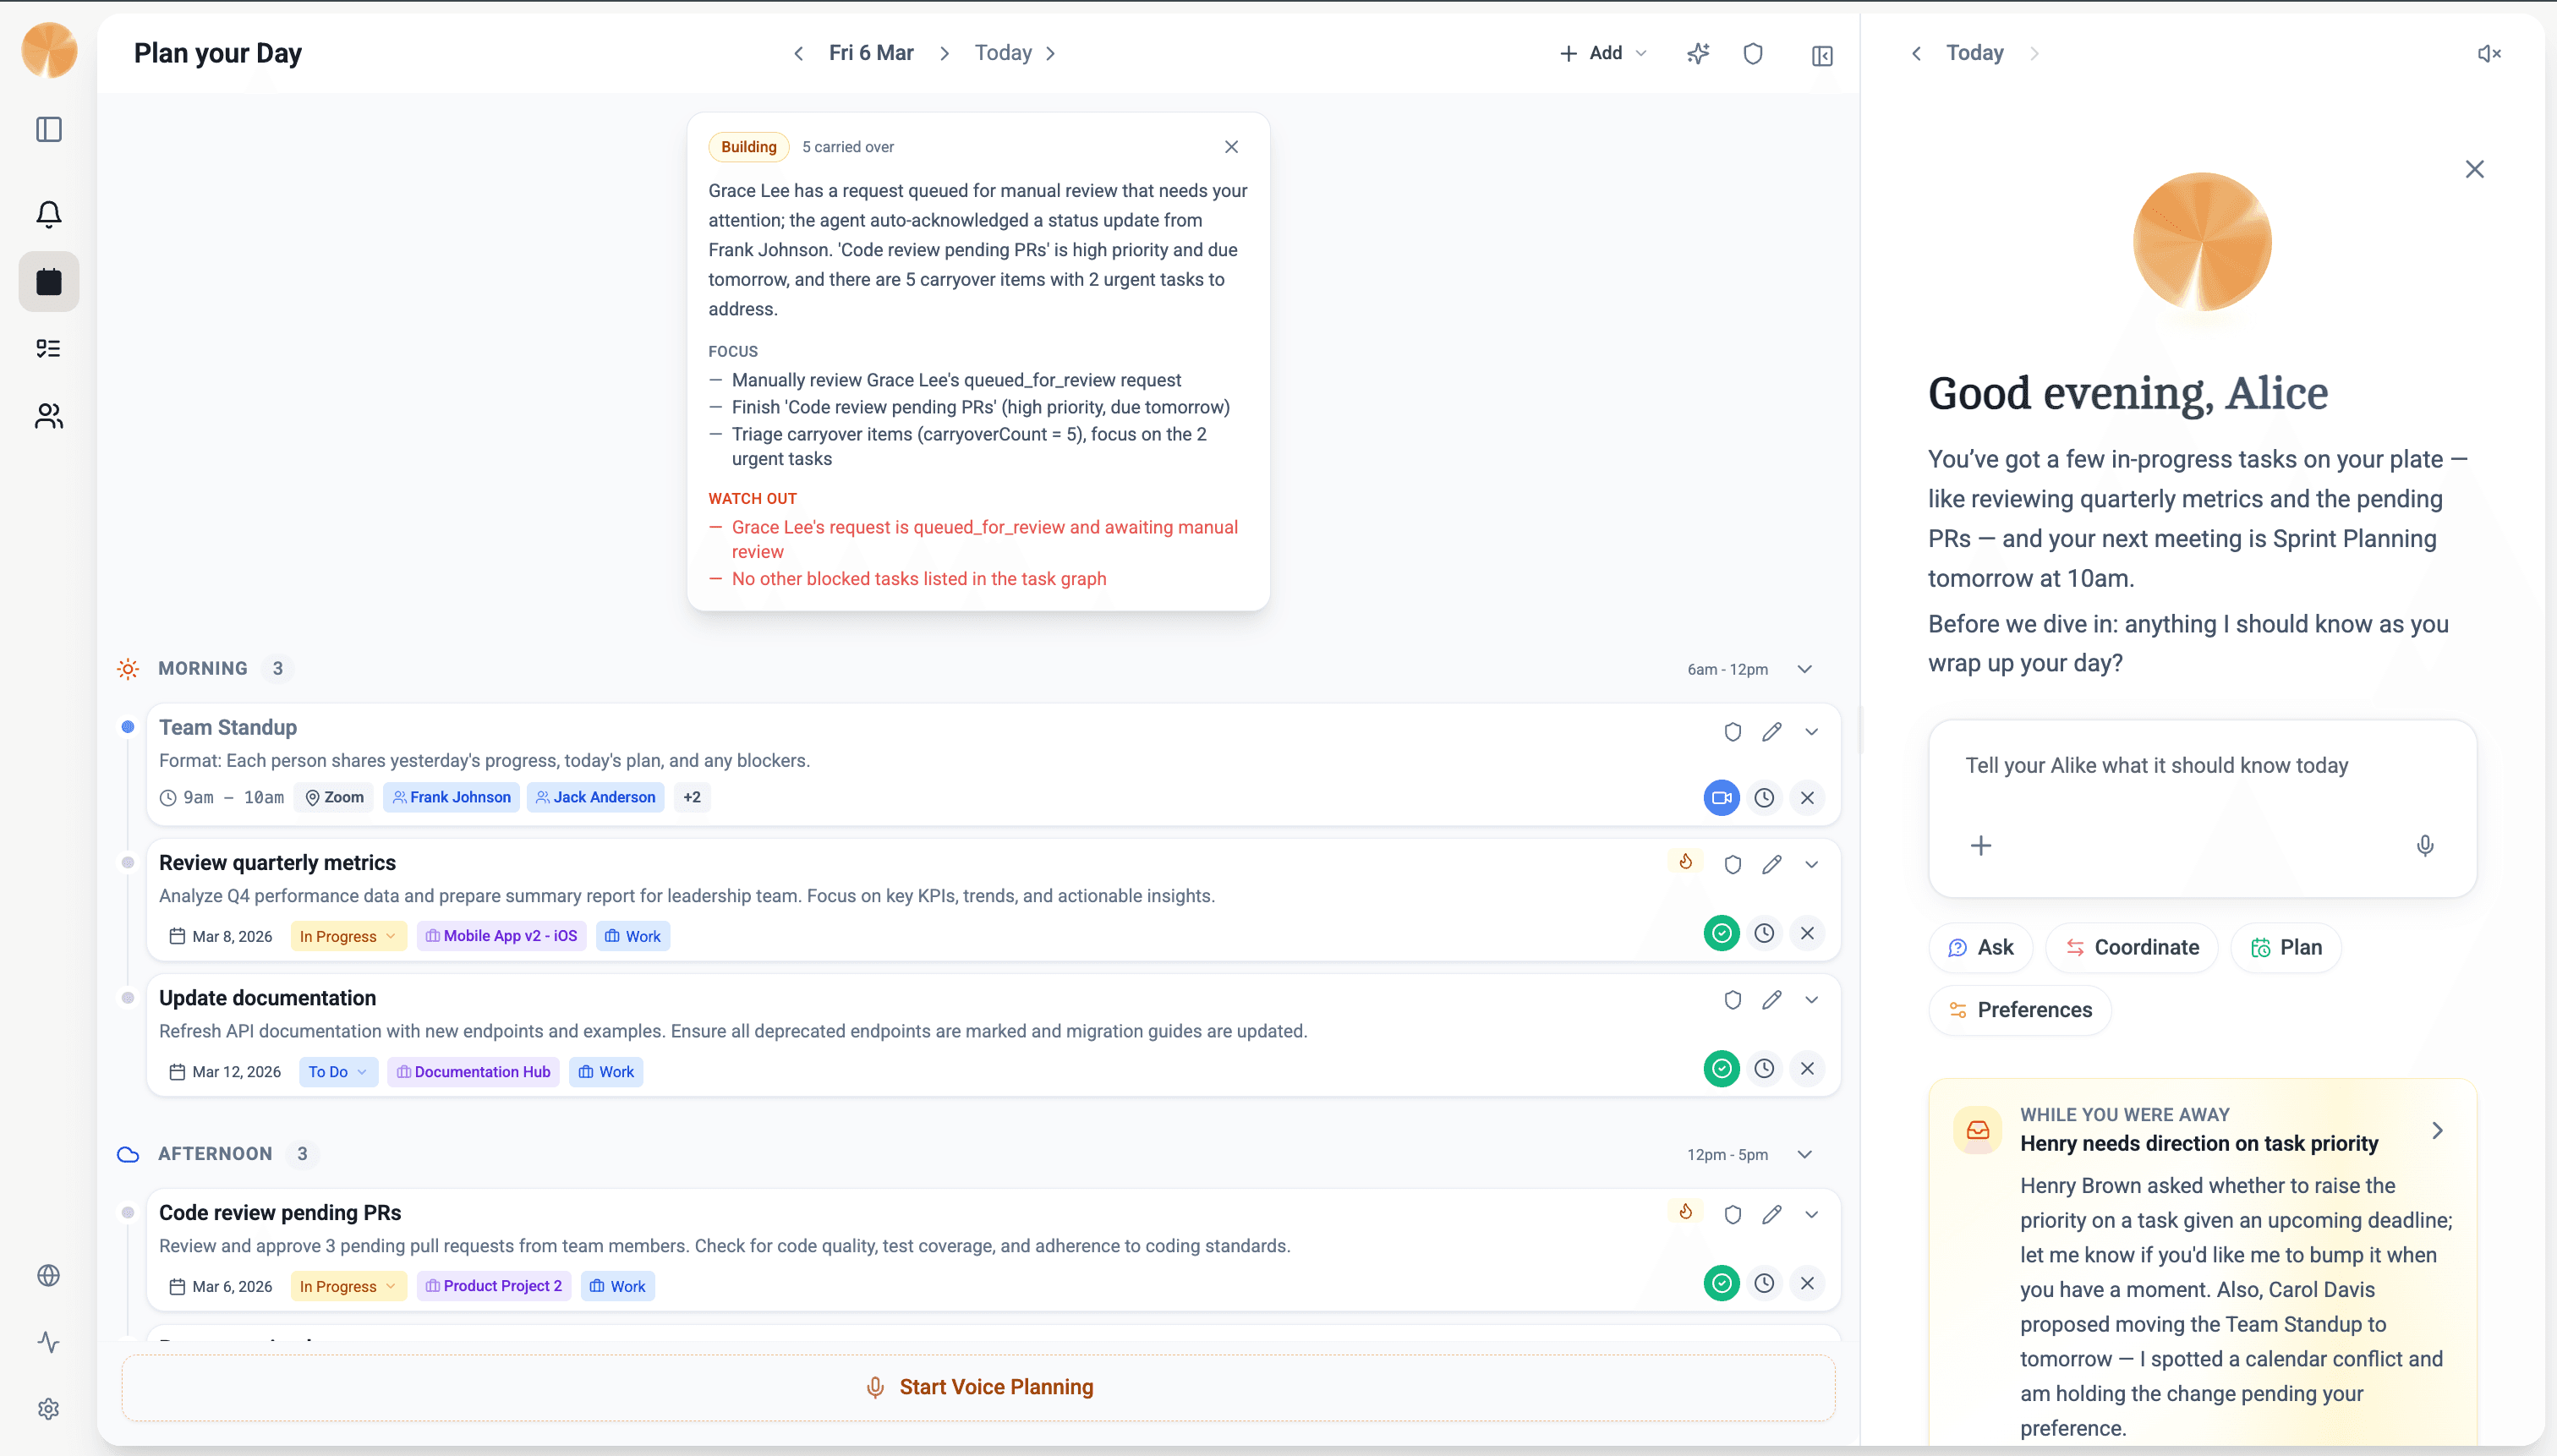The image size is (2557, 1456).
Task: Open the people/contacts icon in sidebar
Action: pos(48,416)
